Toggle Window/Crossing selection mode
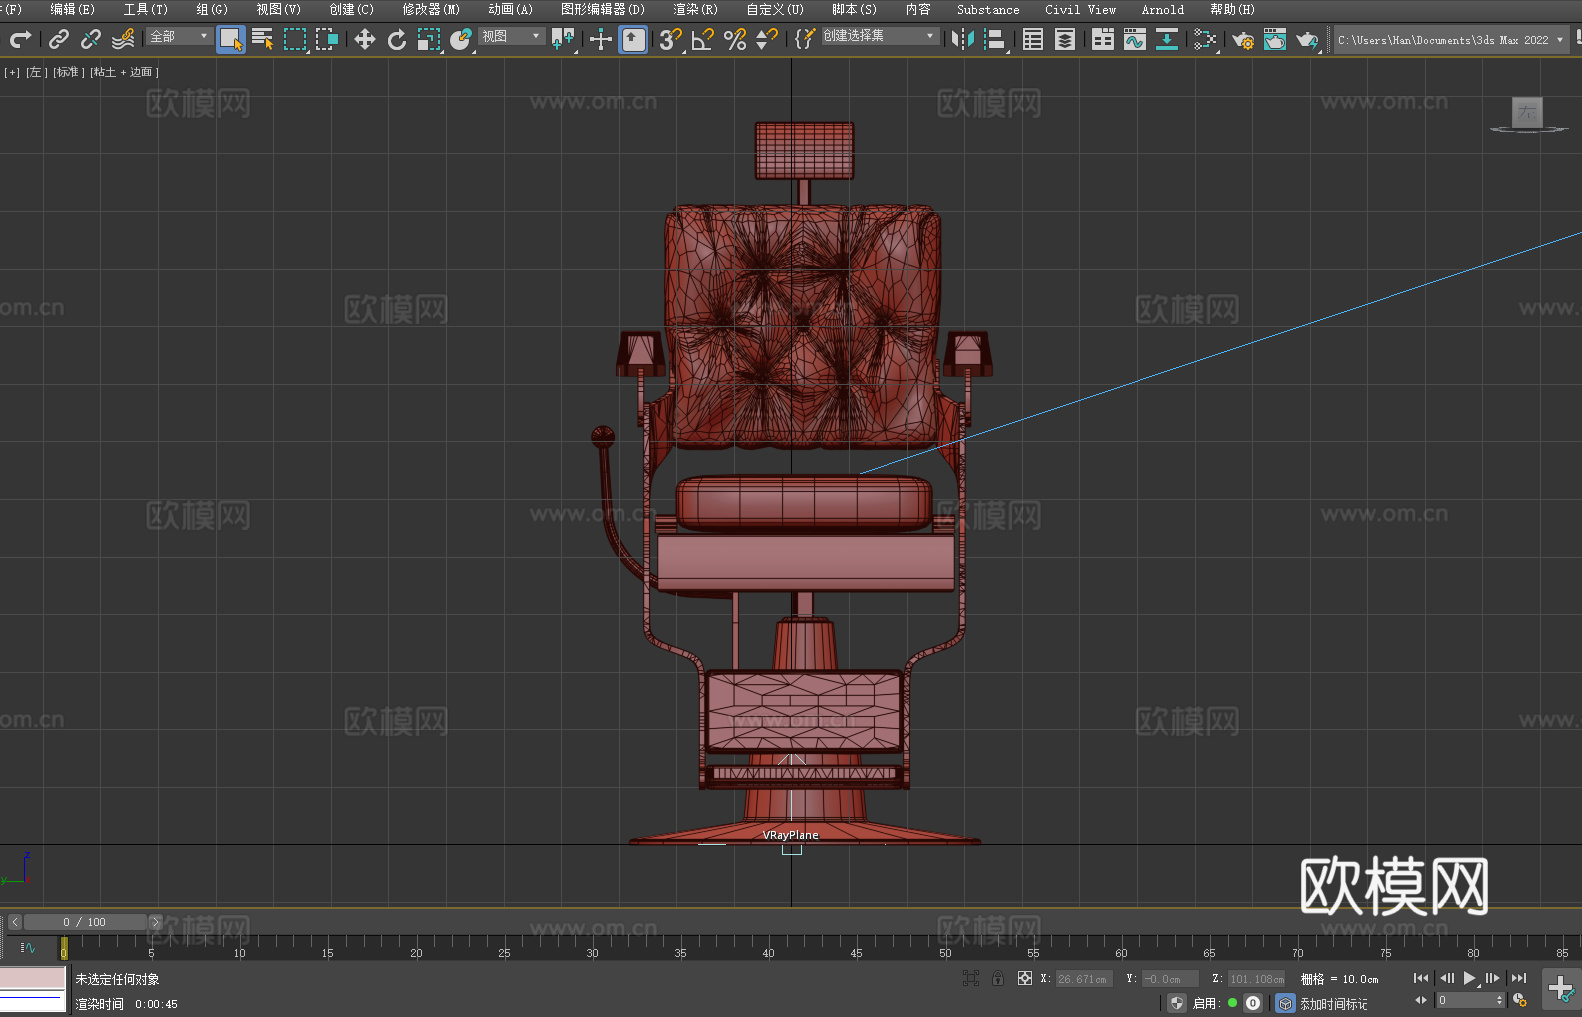Viewport: 1582px width, 1017px height. pos(327,39)
